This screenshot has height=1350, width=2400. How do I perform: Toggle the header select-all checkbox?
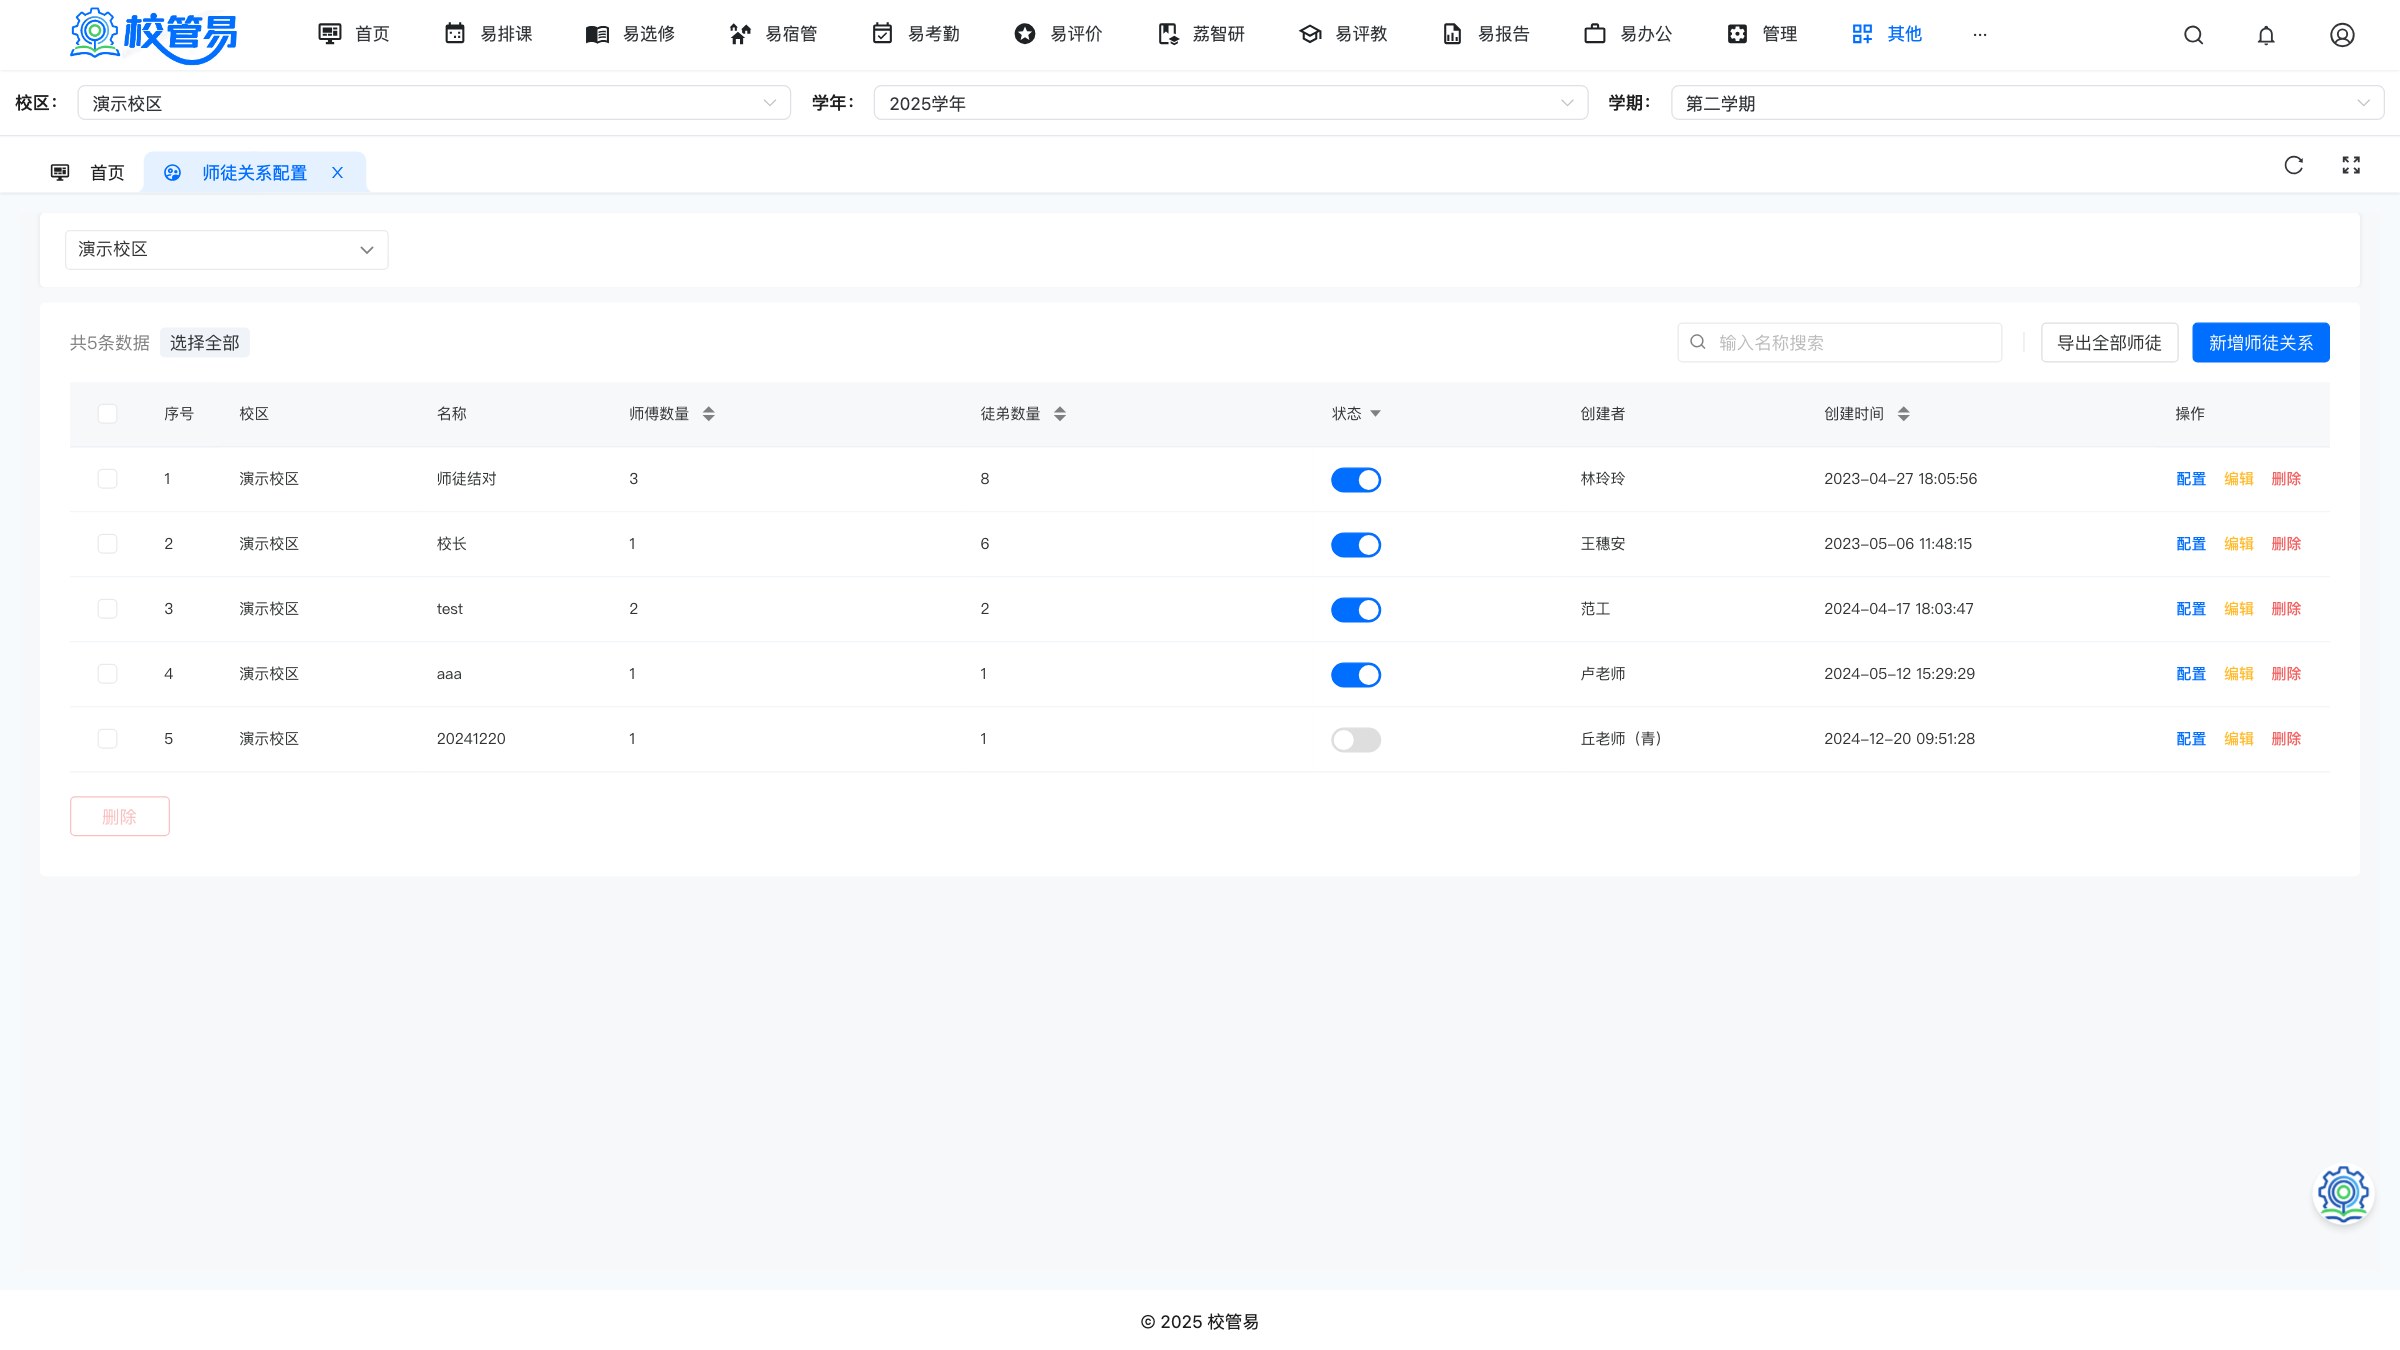[107, 414]
